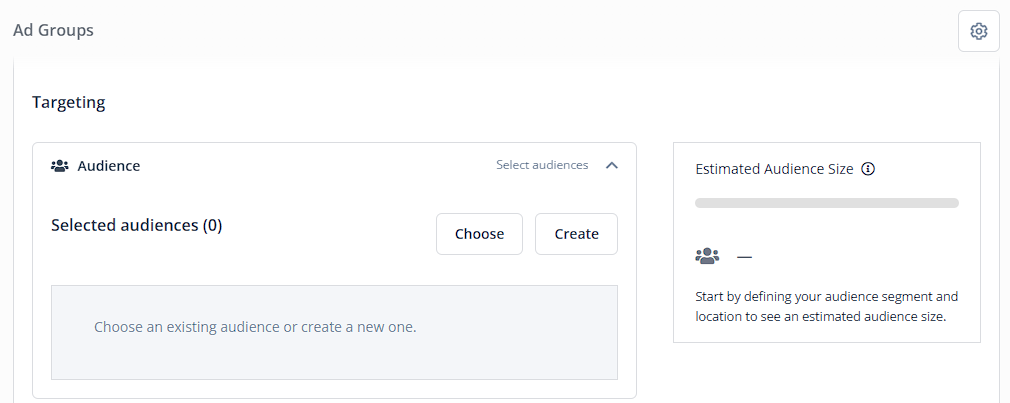Viewport: 1010px width, 403px height.
Task: Click the Choose button
Action: coord(479,234)
